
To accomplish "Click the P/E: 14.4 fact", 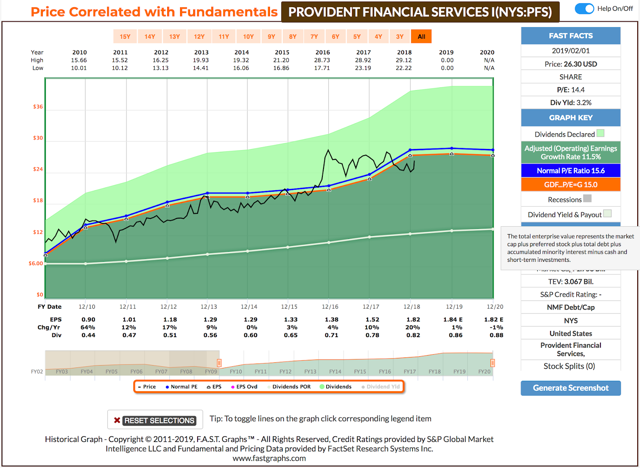I will [571, 90].
